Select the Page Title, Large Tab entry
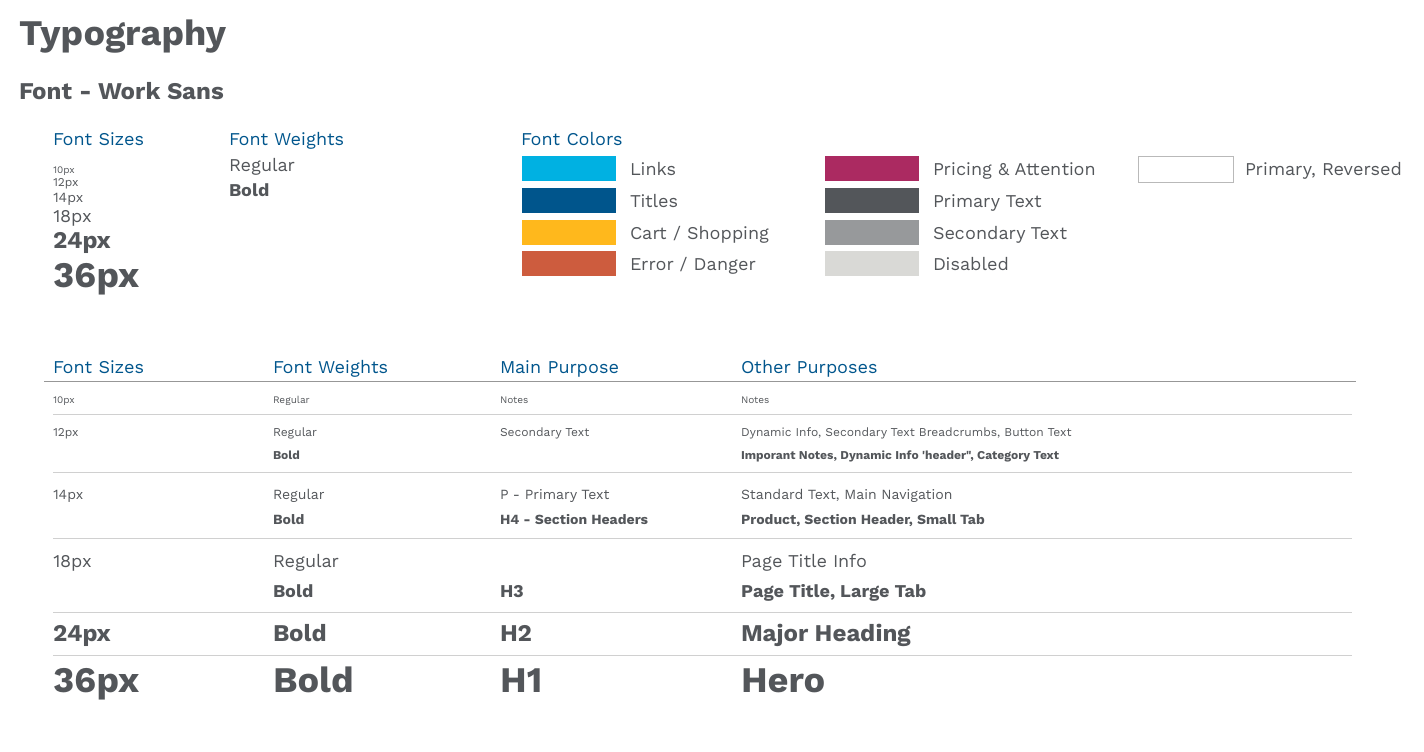The image size is (1424, 752). click(833, 591)
